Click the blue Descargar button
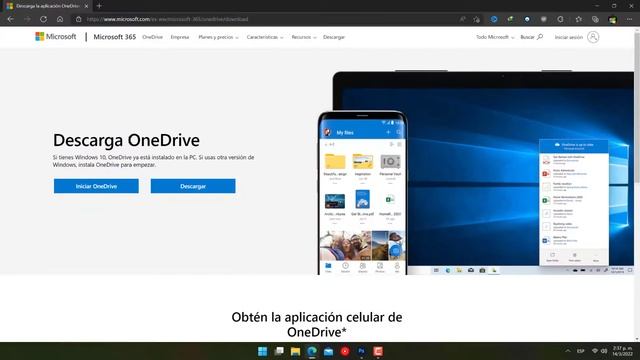 point(193,186)
